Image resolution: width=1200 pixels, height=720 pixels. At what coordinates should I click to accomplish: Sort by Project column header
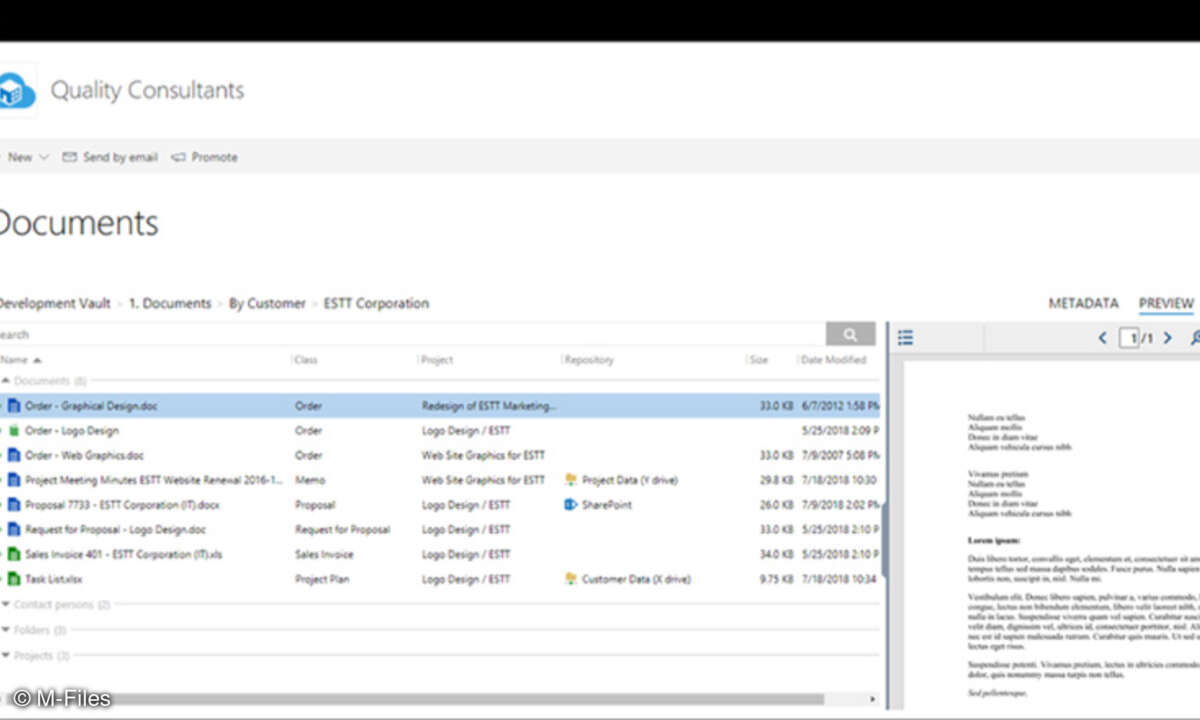437,360
